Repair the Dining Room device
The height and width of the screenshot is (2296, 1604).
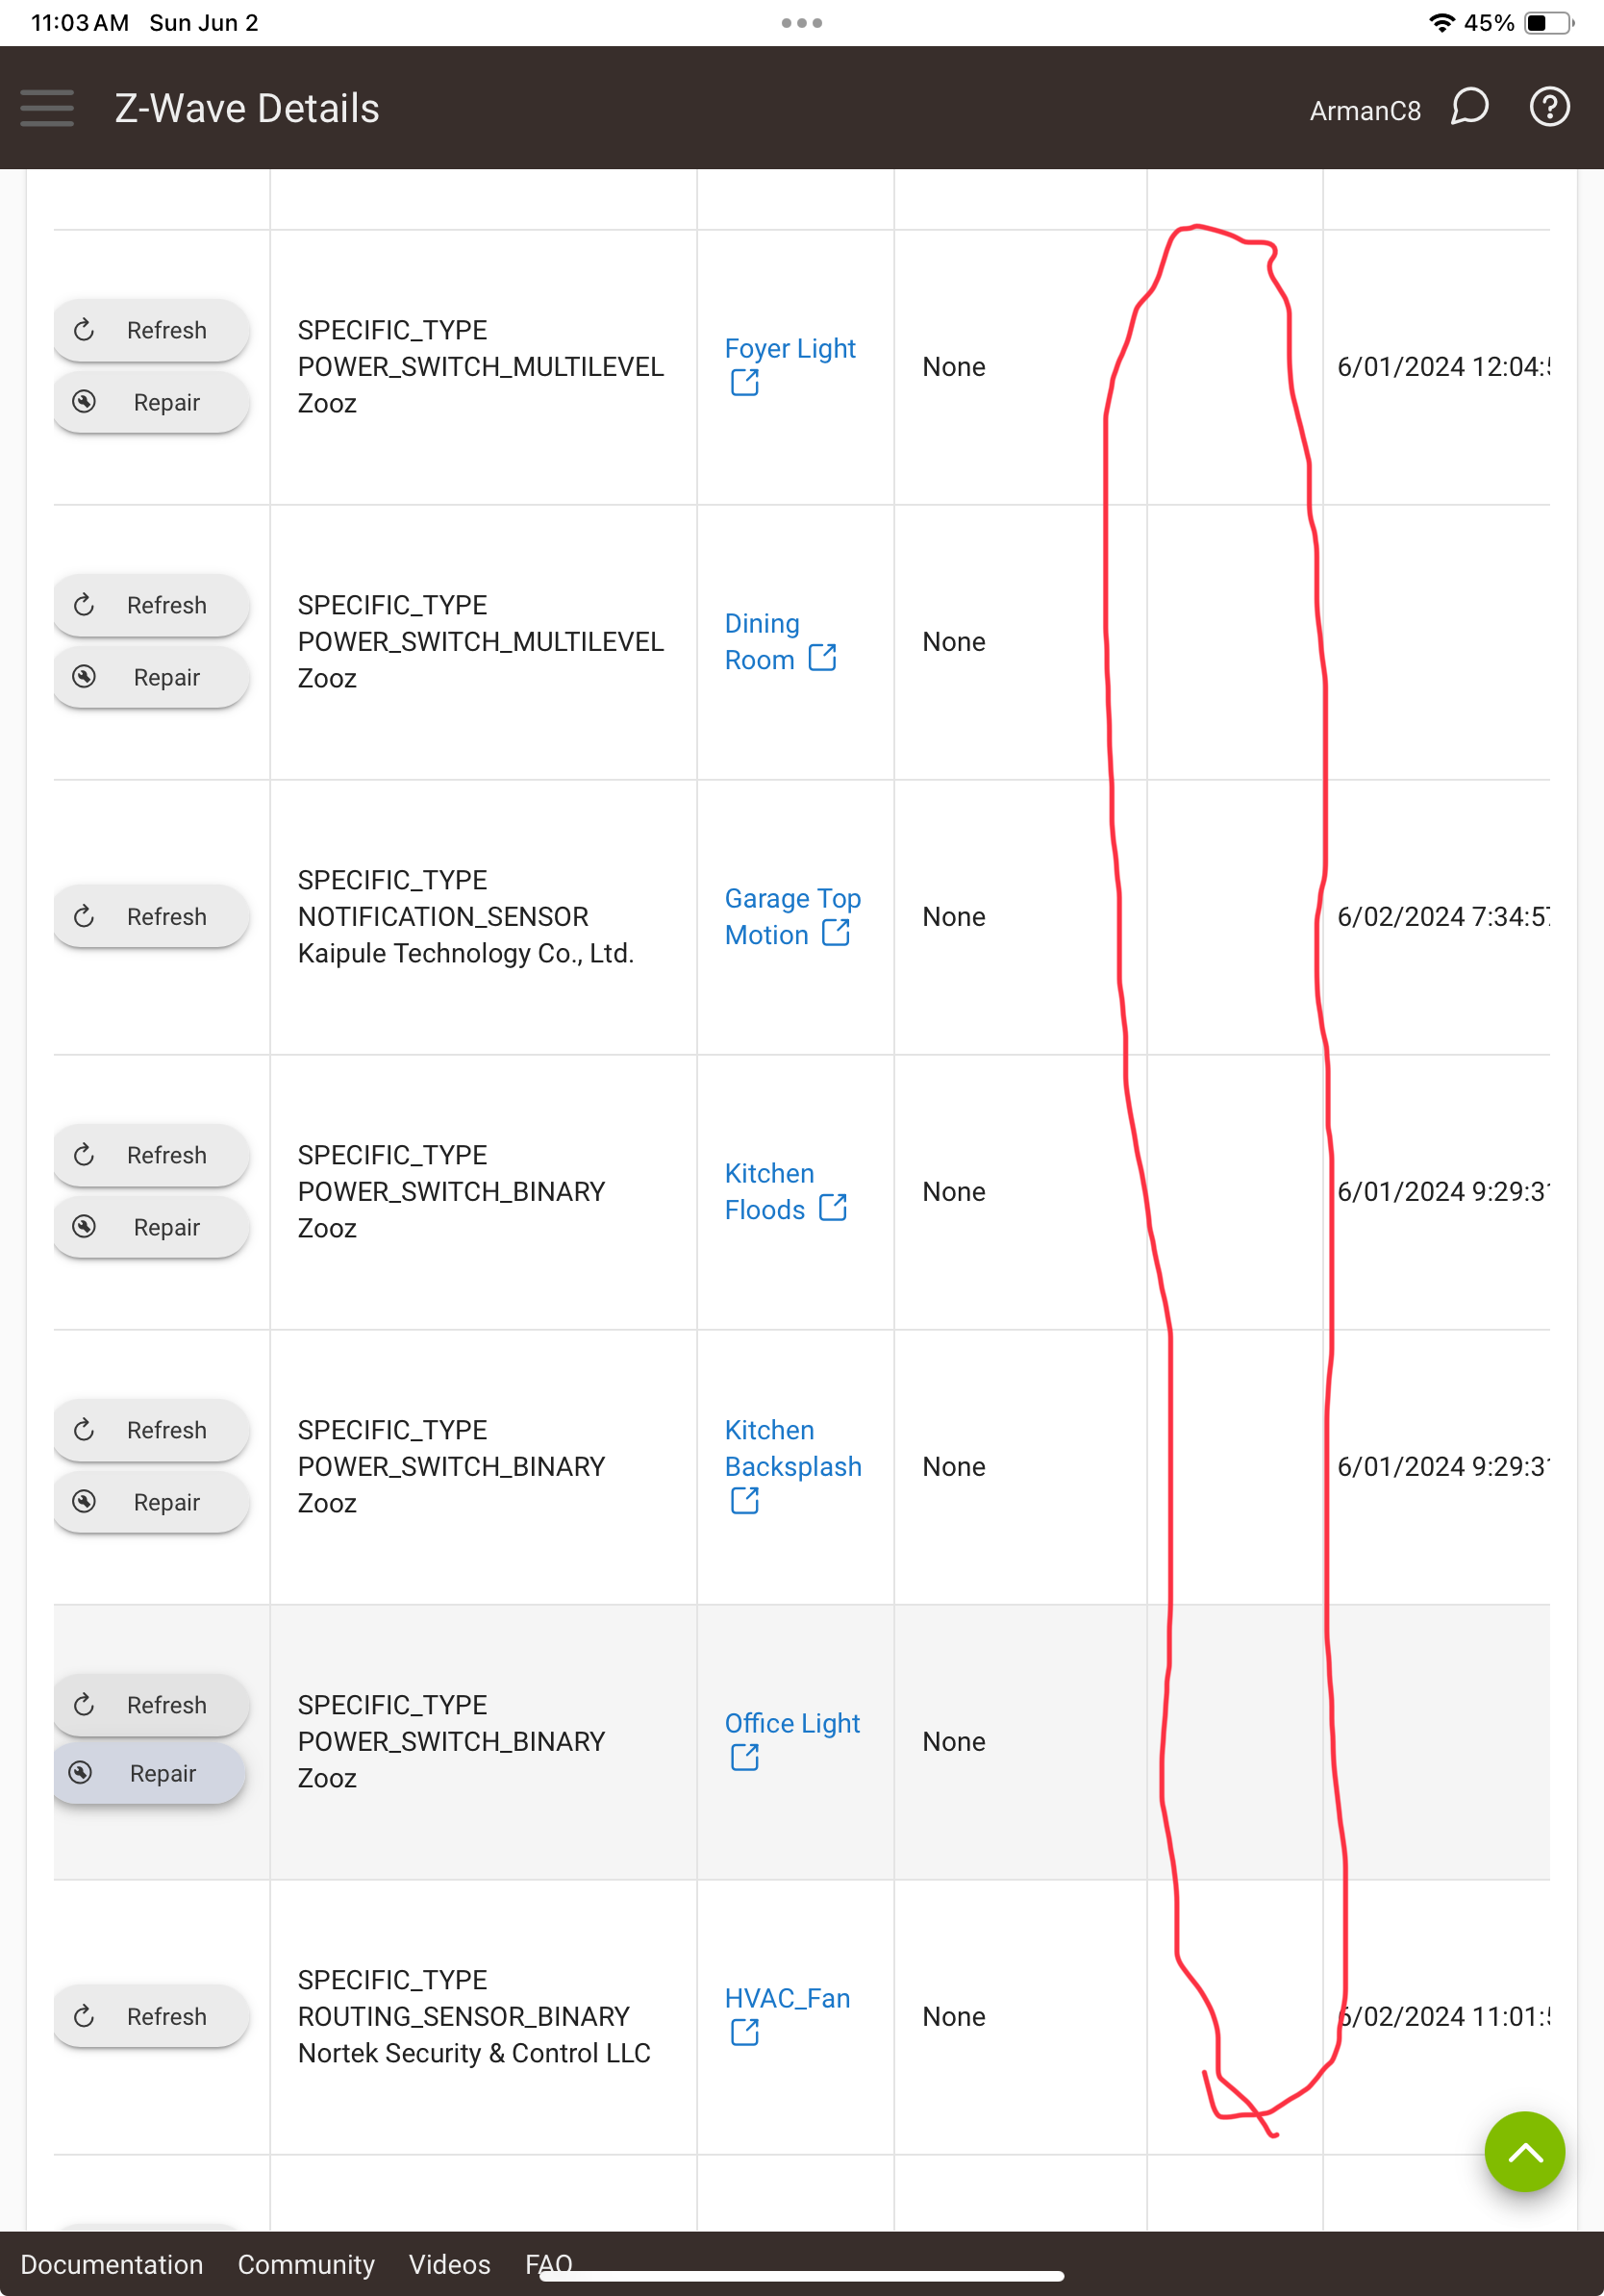click(x=151, y=677)
